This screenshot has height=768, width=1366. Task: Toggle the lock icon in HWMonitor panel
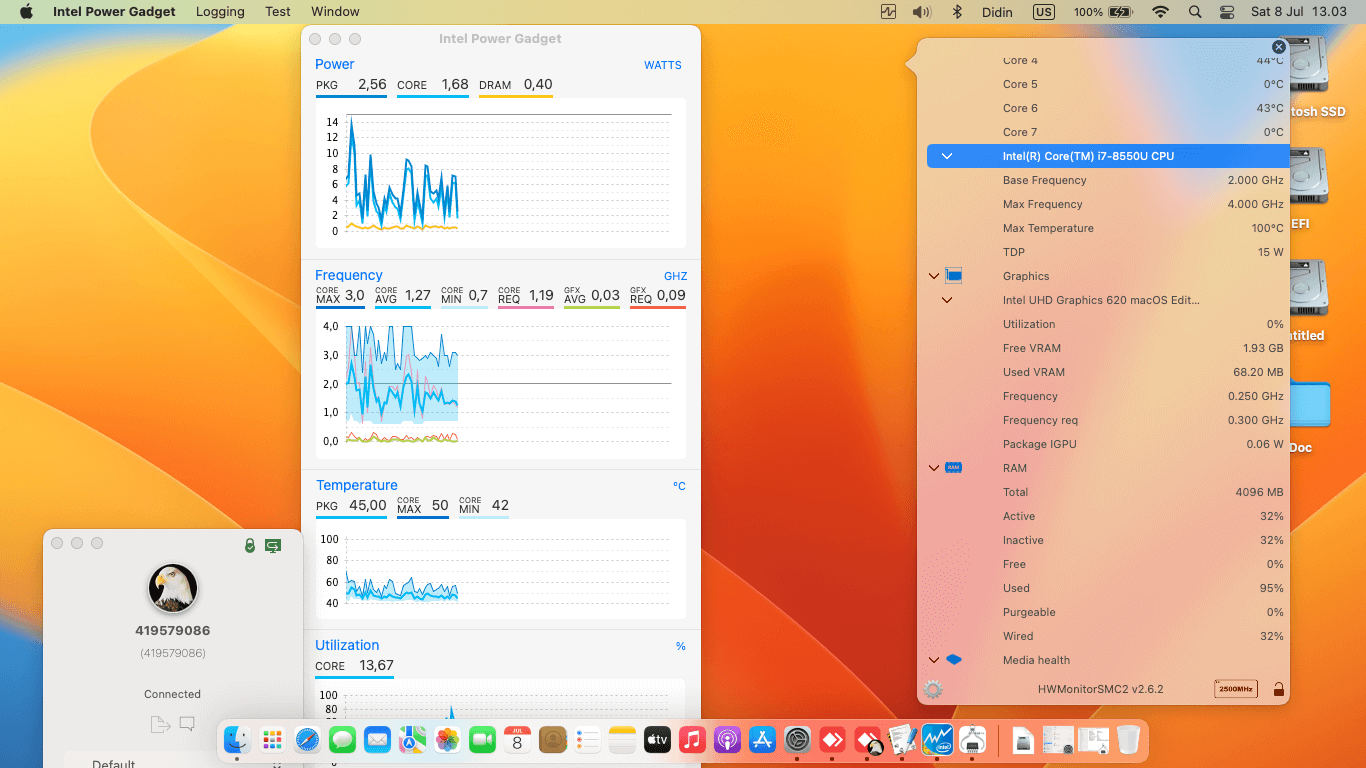click(x=1278, y=689)
